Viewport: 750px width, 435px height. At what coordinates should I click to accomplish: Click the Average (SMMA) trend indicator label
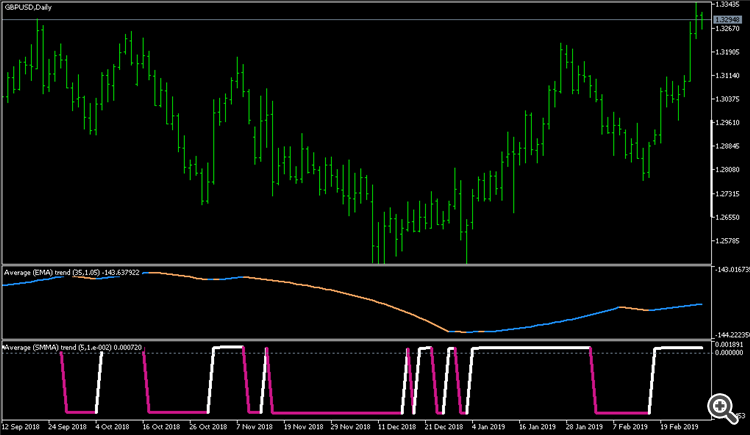coord(73,347)
